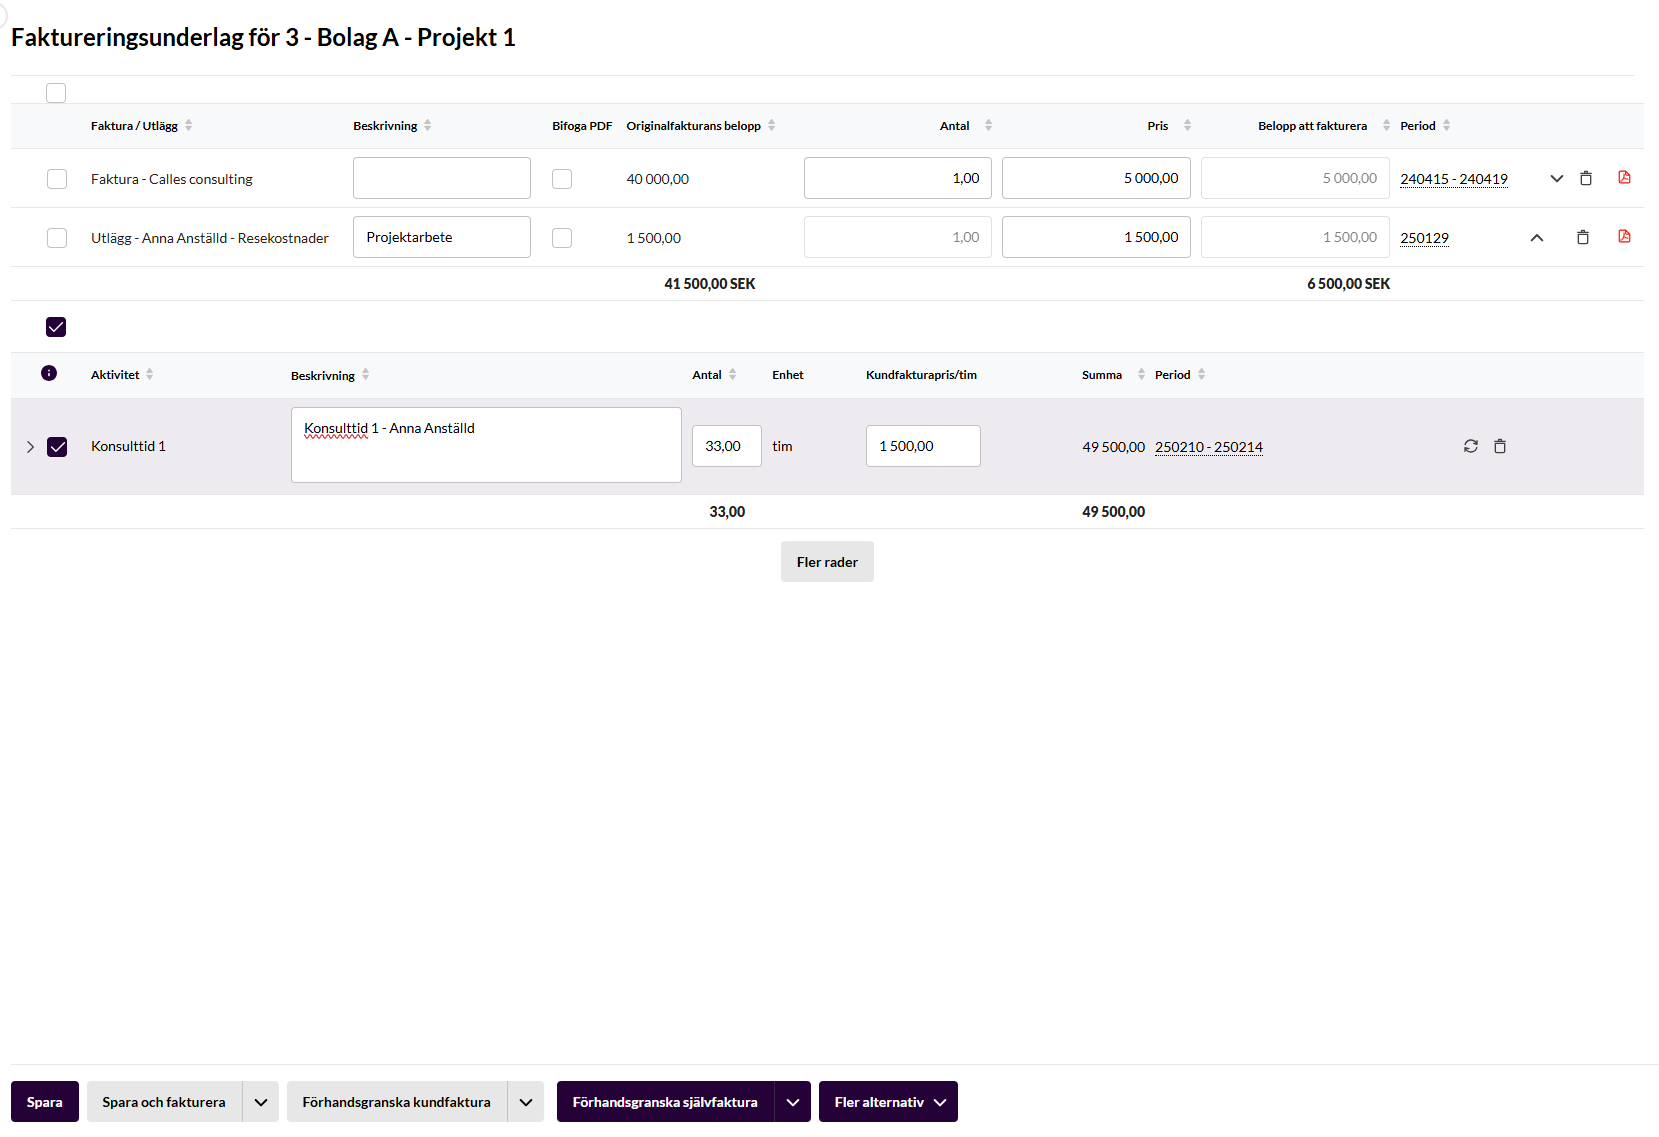Sort by Faktura / Utlägg column
The width and height of the screenshot is (1659, 1137).
pyautogui.click(x=188, y=125)
